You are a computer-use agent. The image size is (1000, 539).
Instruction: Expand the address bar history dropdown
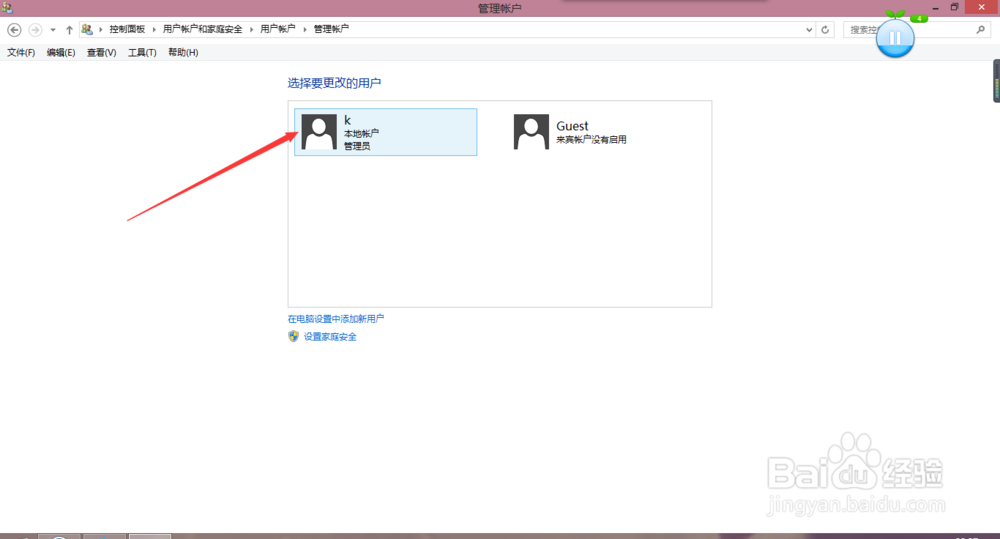coord(809,30)
